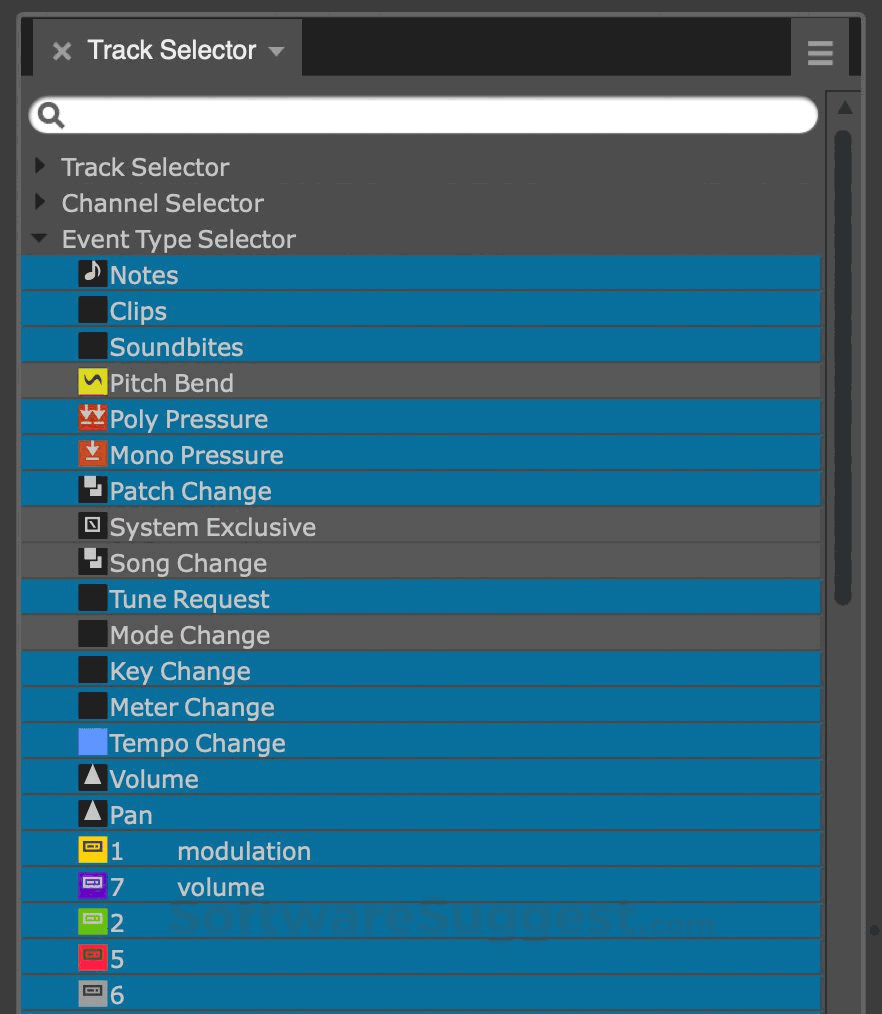Click the blue Tempo Change swatch
Image resolution: width=882 pixels, height=1014 pixels.
pos(92,741)
